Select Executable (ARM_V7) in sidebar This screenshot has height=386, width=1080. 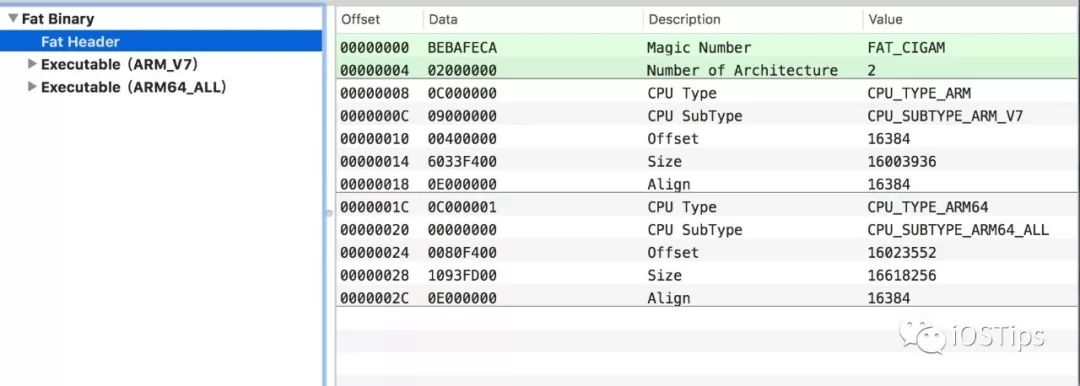click(x=119, y=65)
